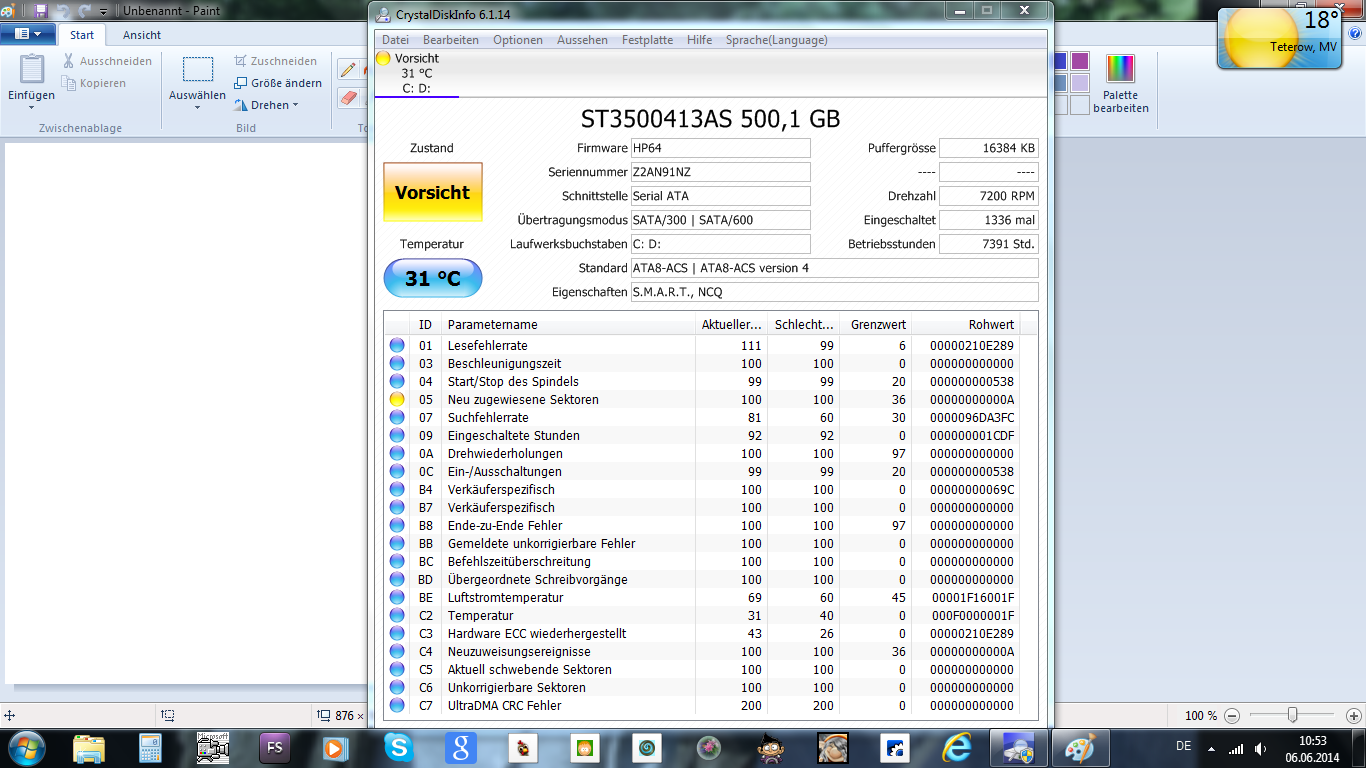Open the Datei menu in CrystalDiskInfo
This screenshot has width=1366, height=768.
pyautogui.click(x=395, y=40)
